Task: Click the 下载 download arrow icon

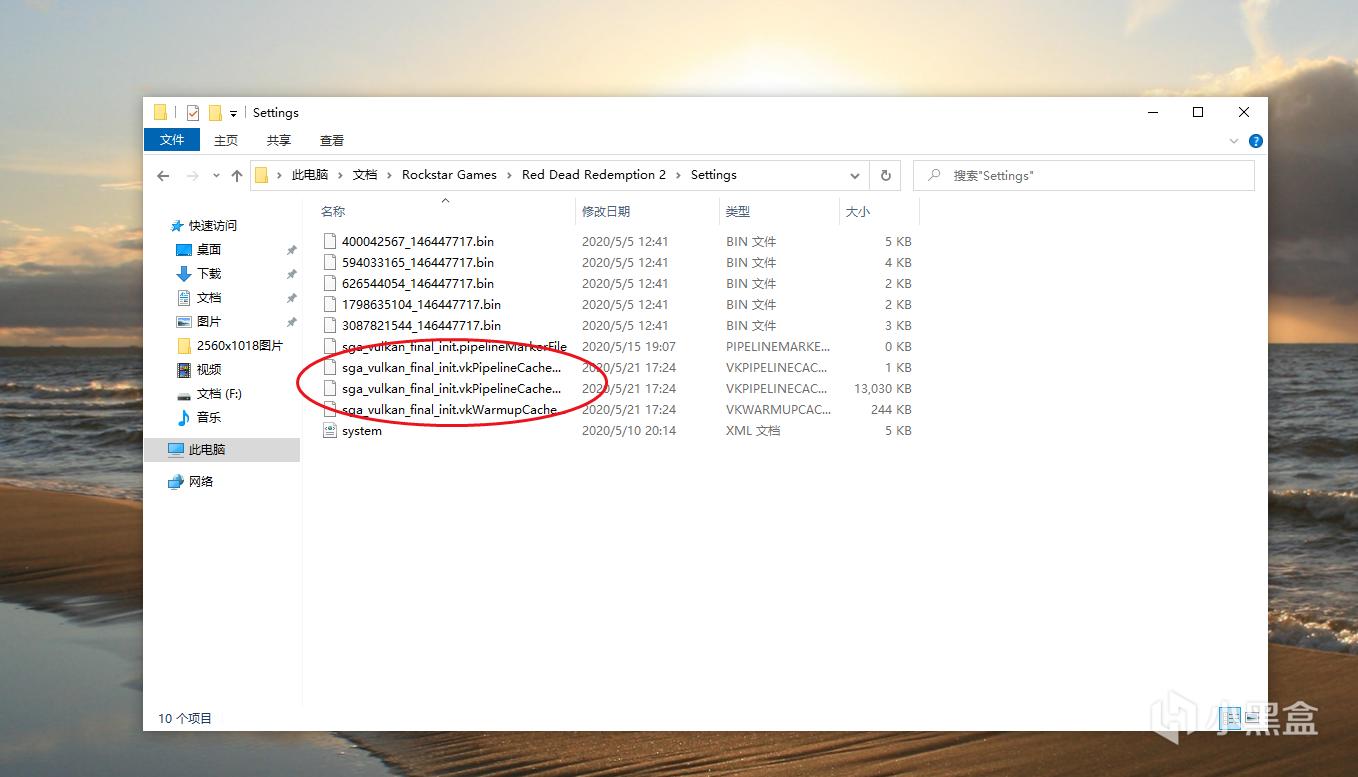Action: 184,274
